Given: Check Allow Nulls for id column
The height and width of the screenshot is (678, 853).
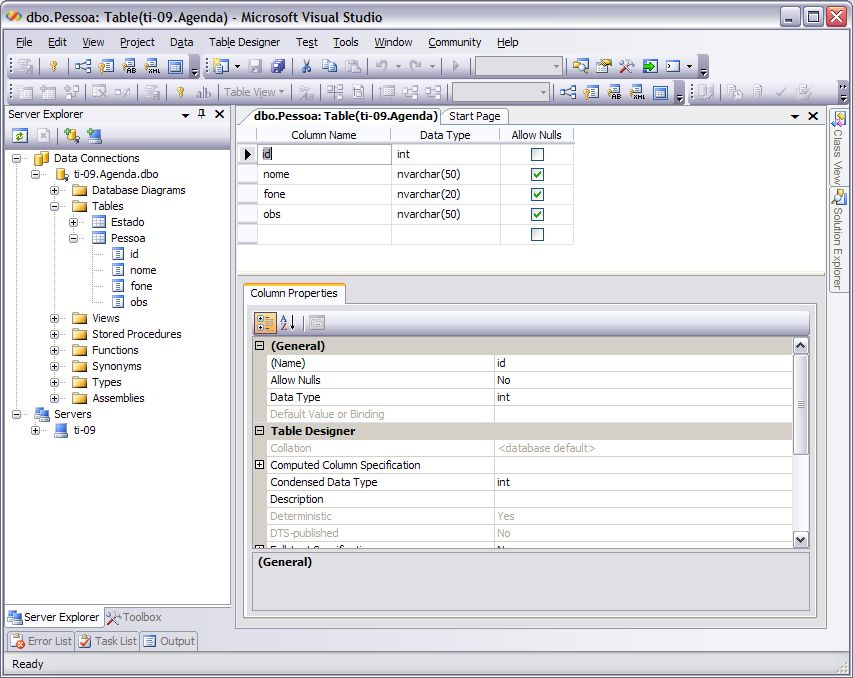Looking at the screenshot, I should (537, 154).
